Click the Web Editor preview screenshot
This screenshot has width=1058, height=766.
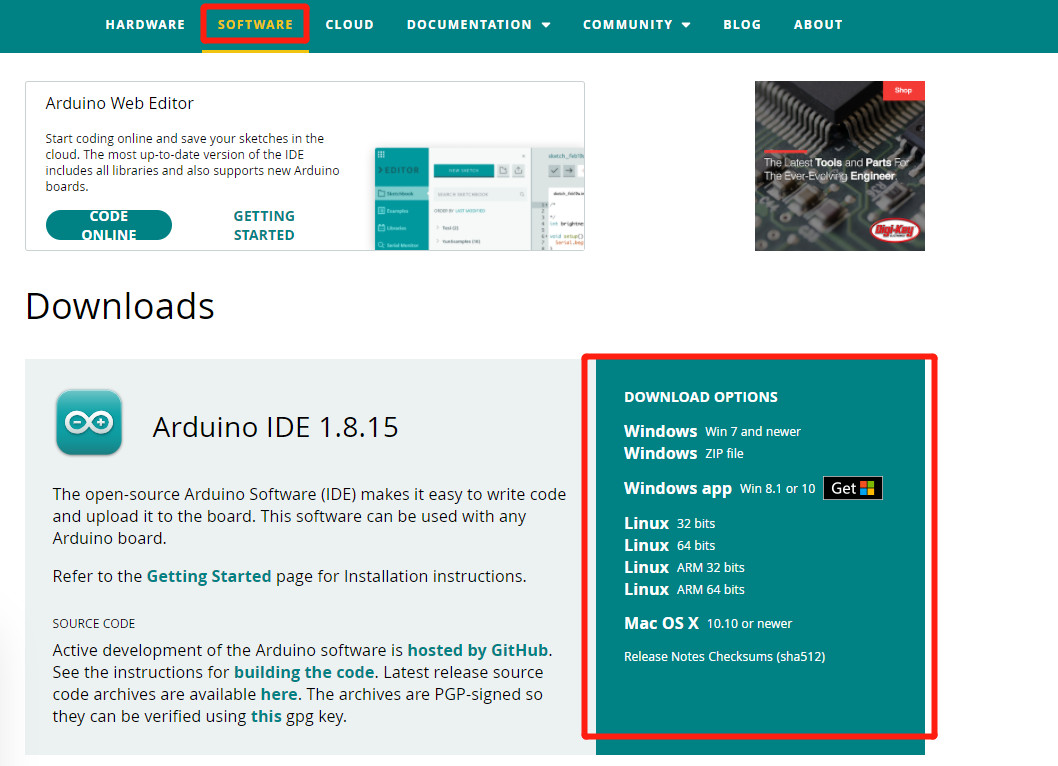tap(479, 198)
